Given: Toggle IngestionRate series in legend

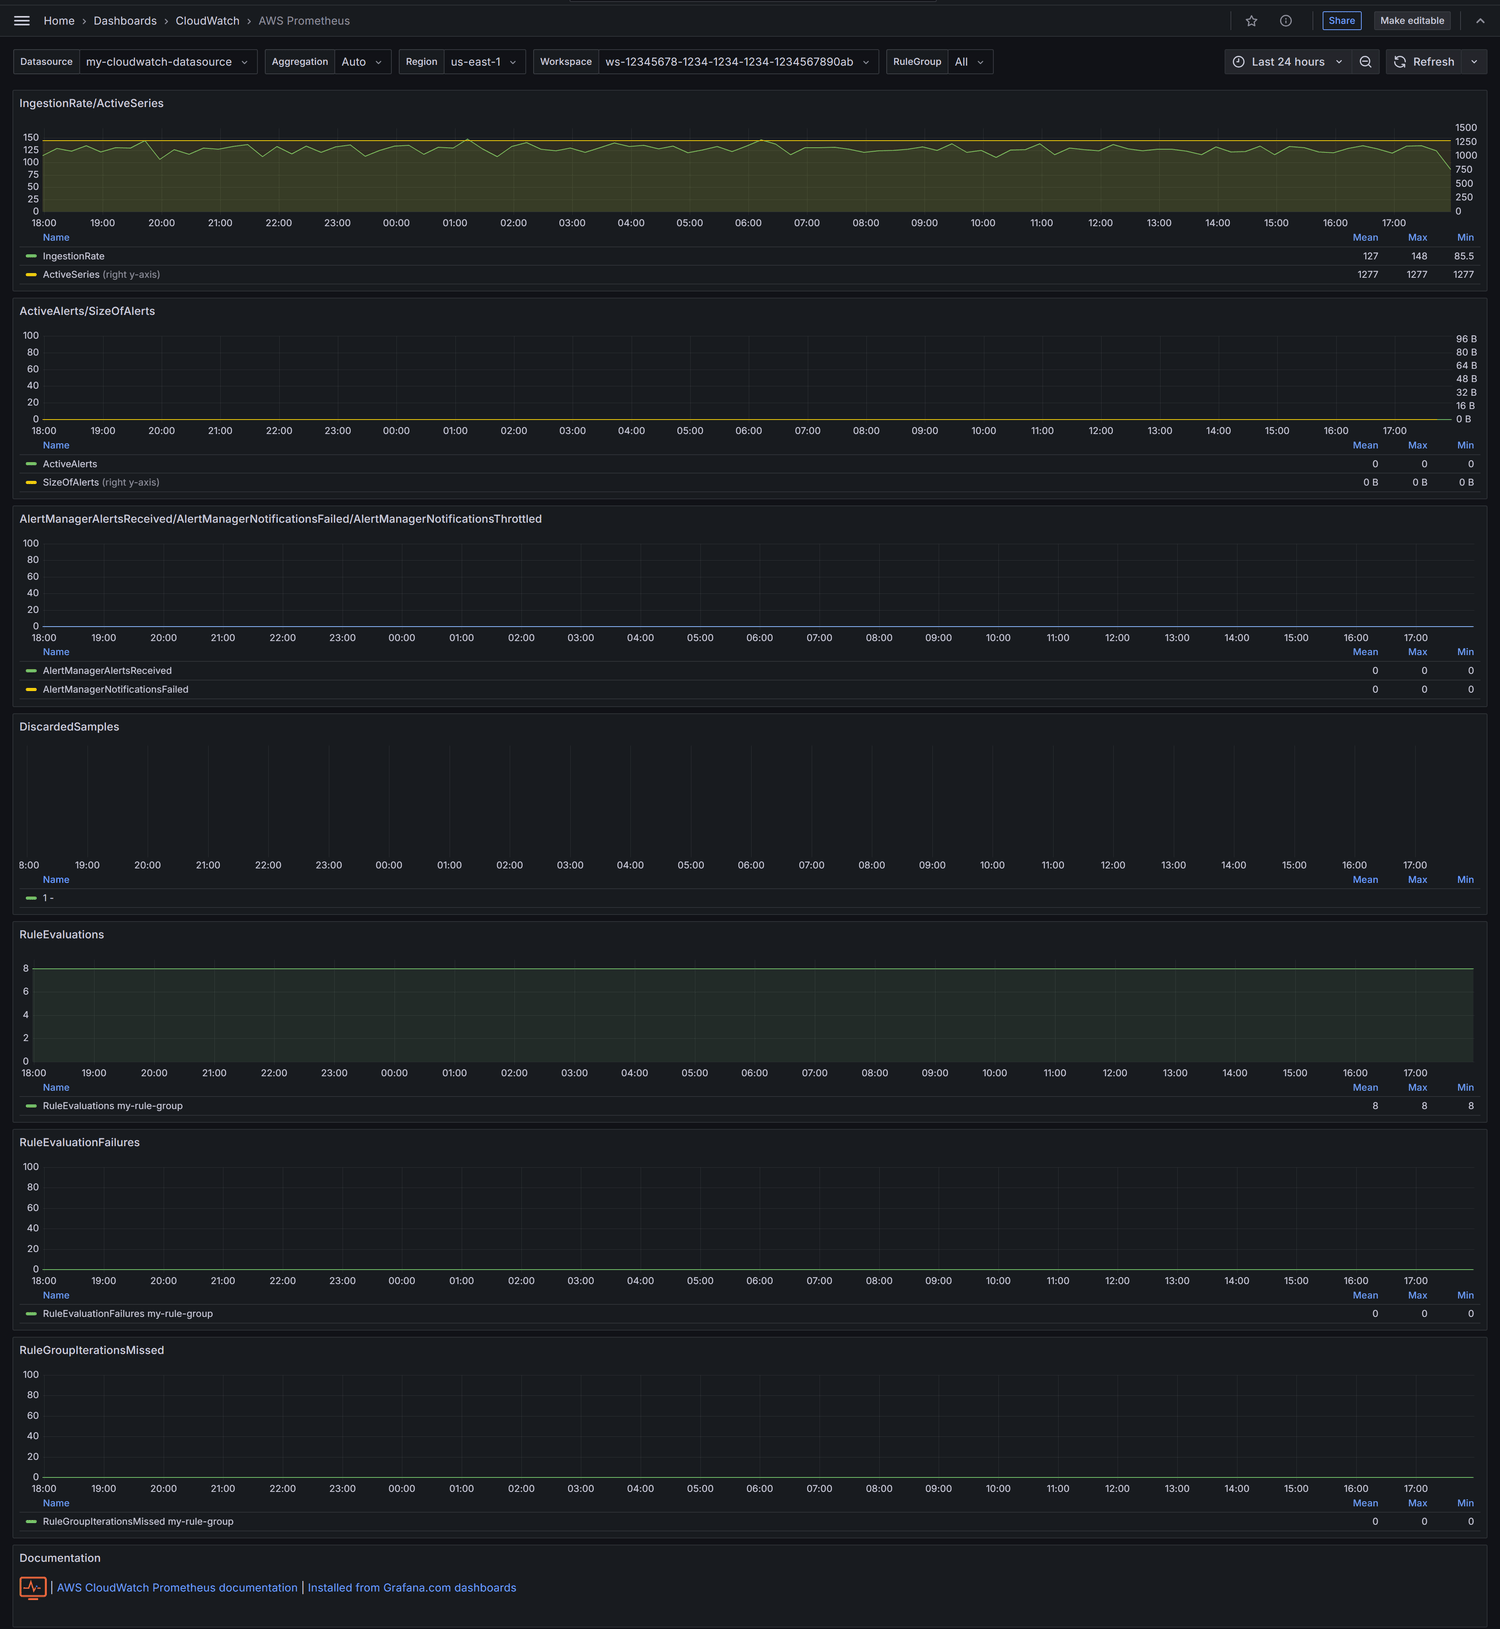Looking at the screenshot, I should tap(73, 256).
